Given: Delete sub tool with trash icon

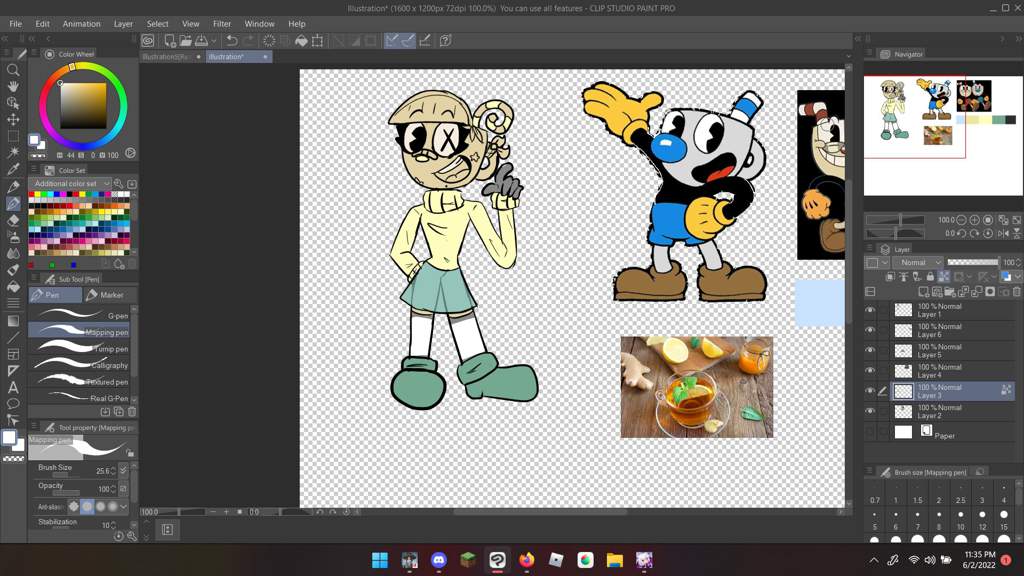Looking at the screenshot, I should pos(132,411).
